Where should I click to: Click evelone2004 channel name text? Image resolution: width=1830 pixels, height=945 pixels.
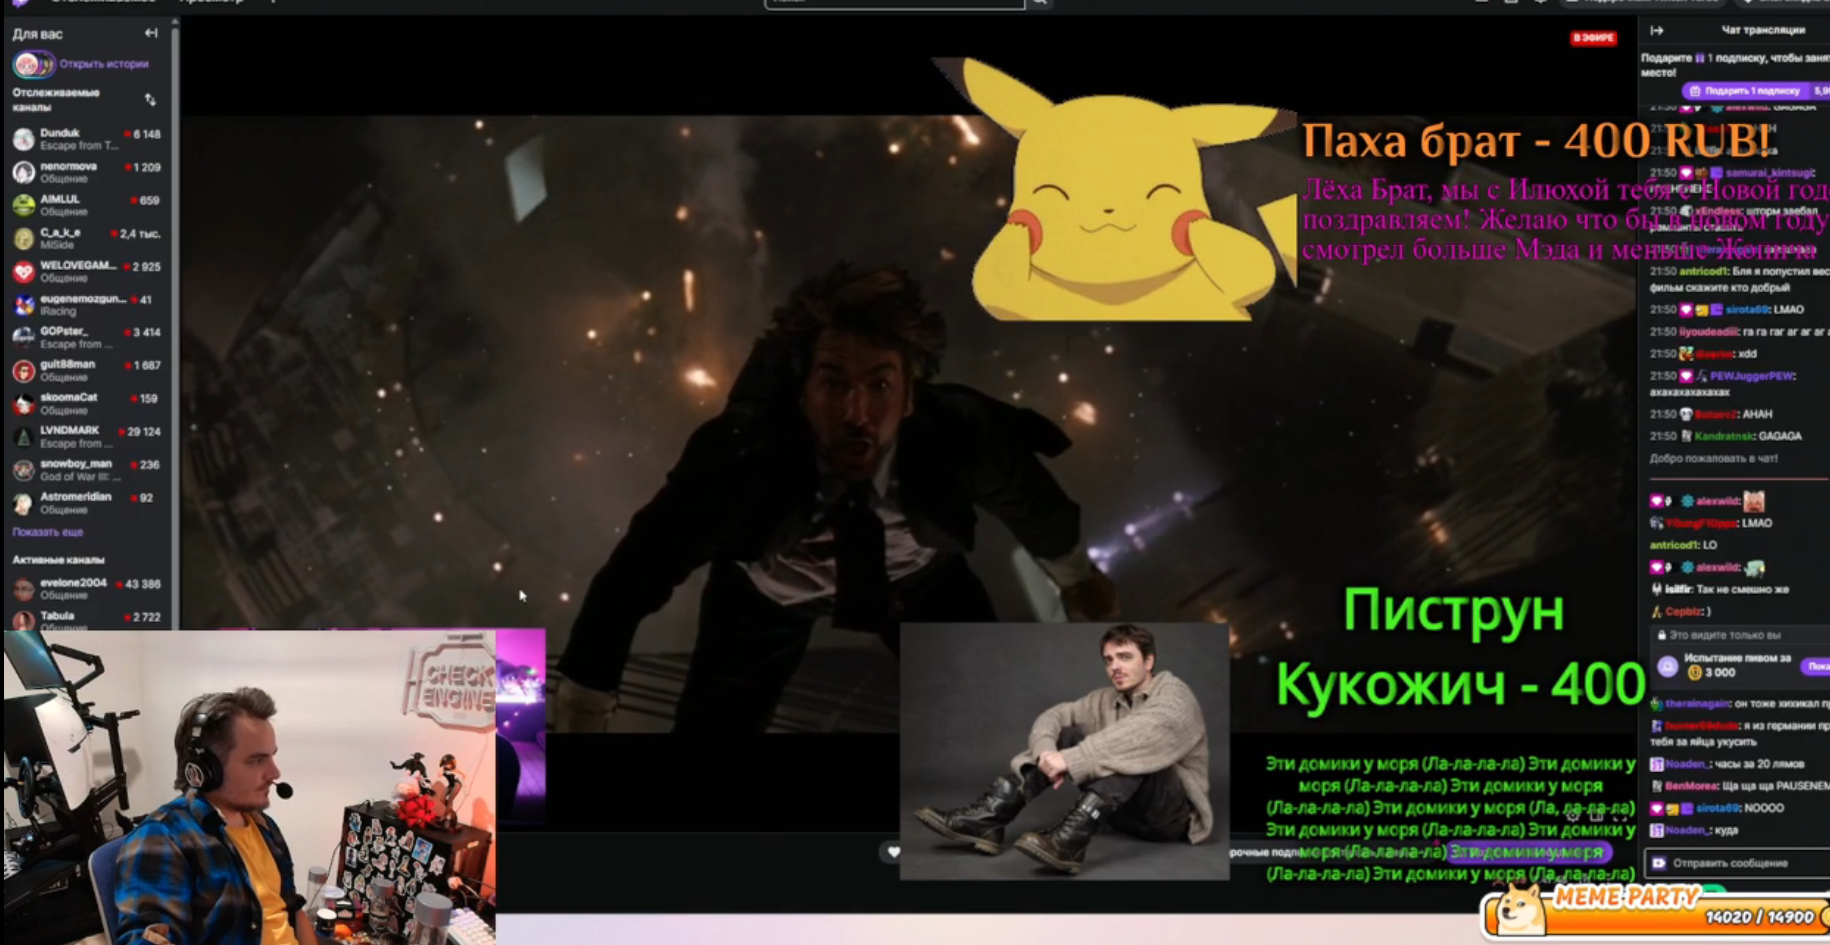74,582
